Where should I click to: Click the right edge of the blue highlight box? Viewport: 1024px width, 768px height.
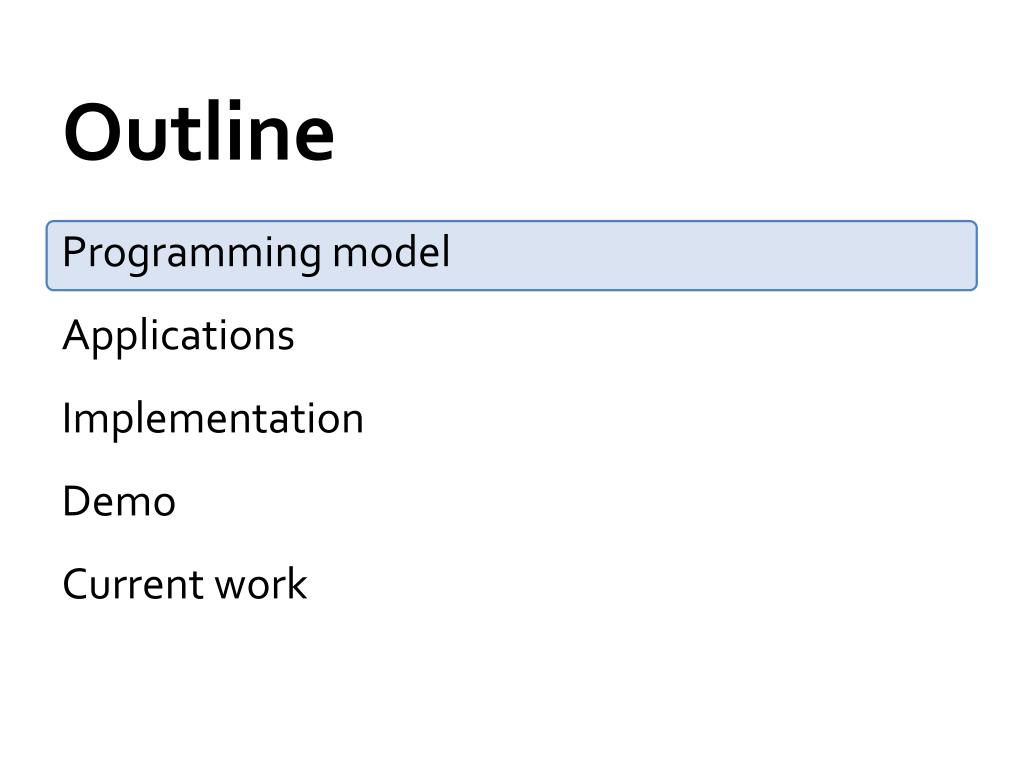(976, 255)
